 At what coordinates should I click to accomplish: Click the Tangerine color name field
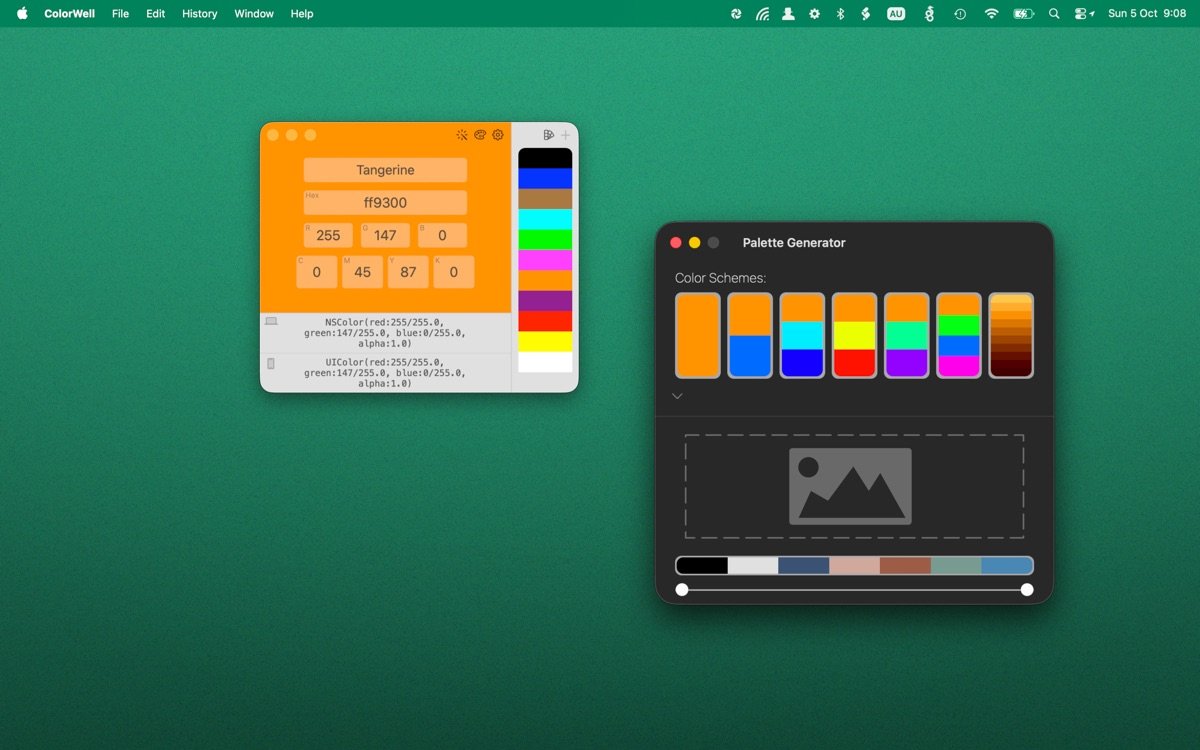click(x=385, y=170)
